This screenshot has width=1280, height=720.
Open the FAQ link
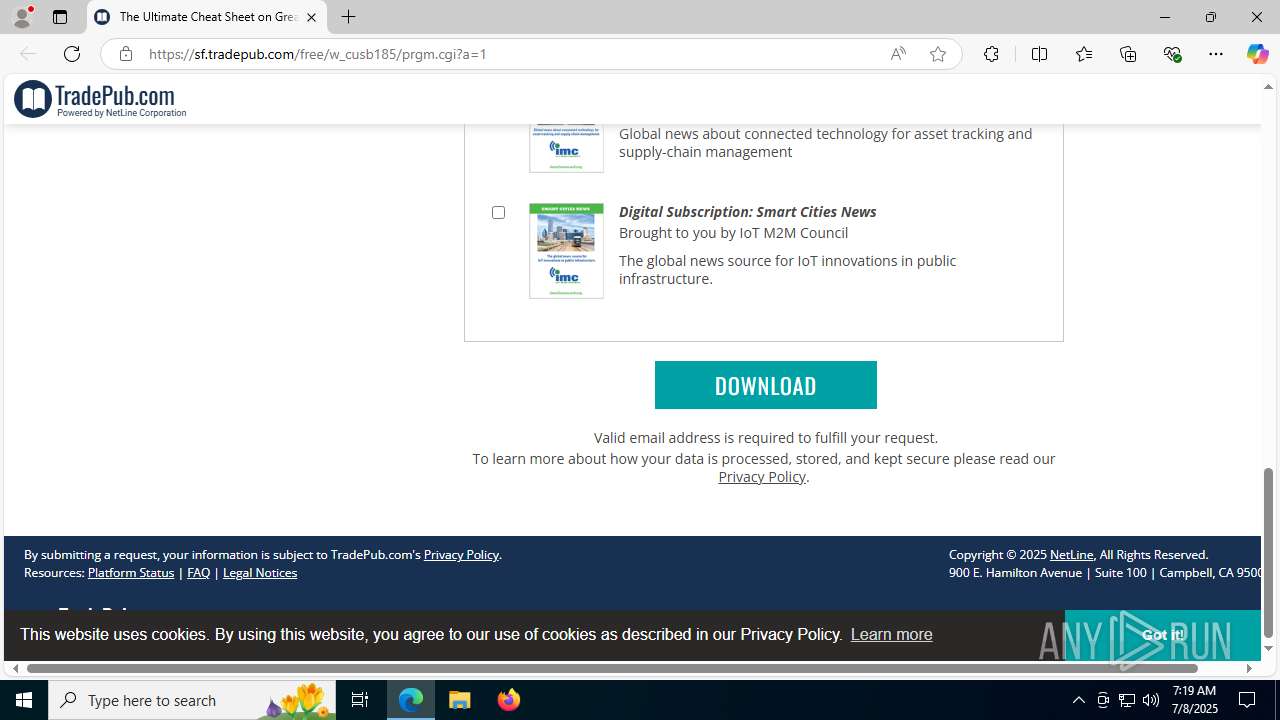pos(198,573)
